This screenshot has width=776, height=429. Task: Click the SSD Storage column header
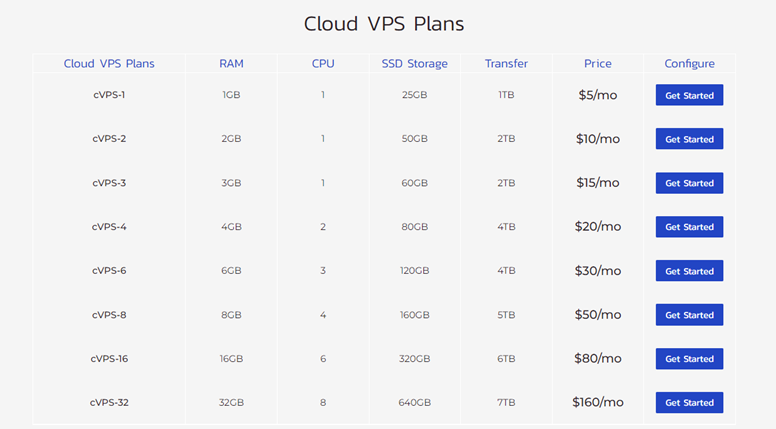pos(414,64)
